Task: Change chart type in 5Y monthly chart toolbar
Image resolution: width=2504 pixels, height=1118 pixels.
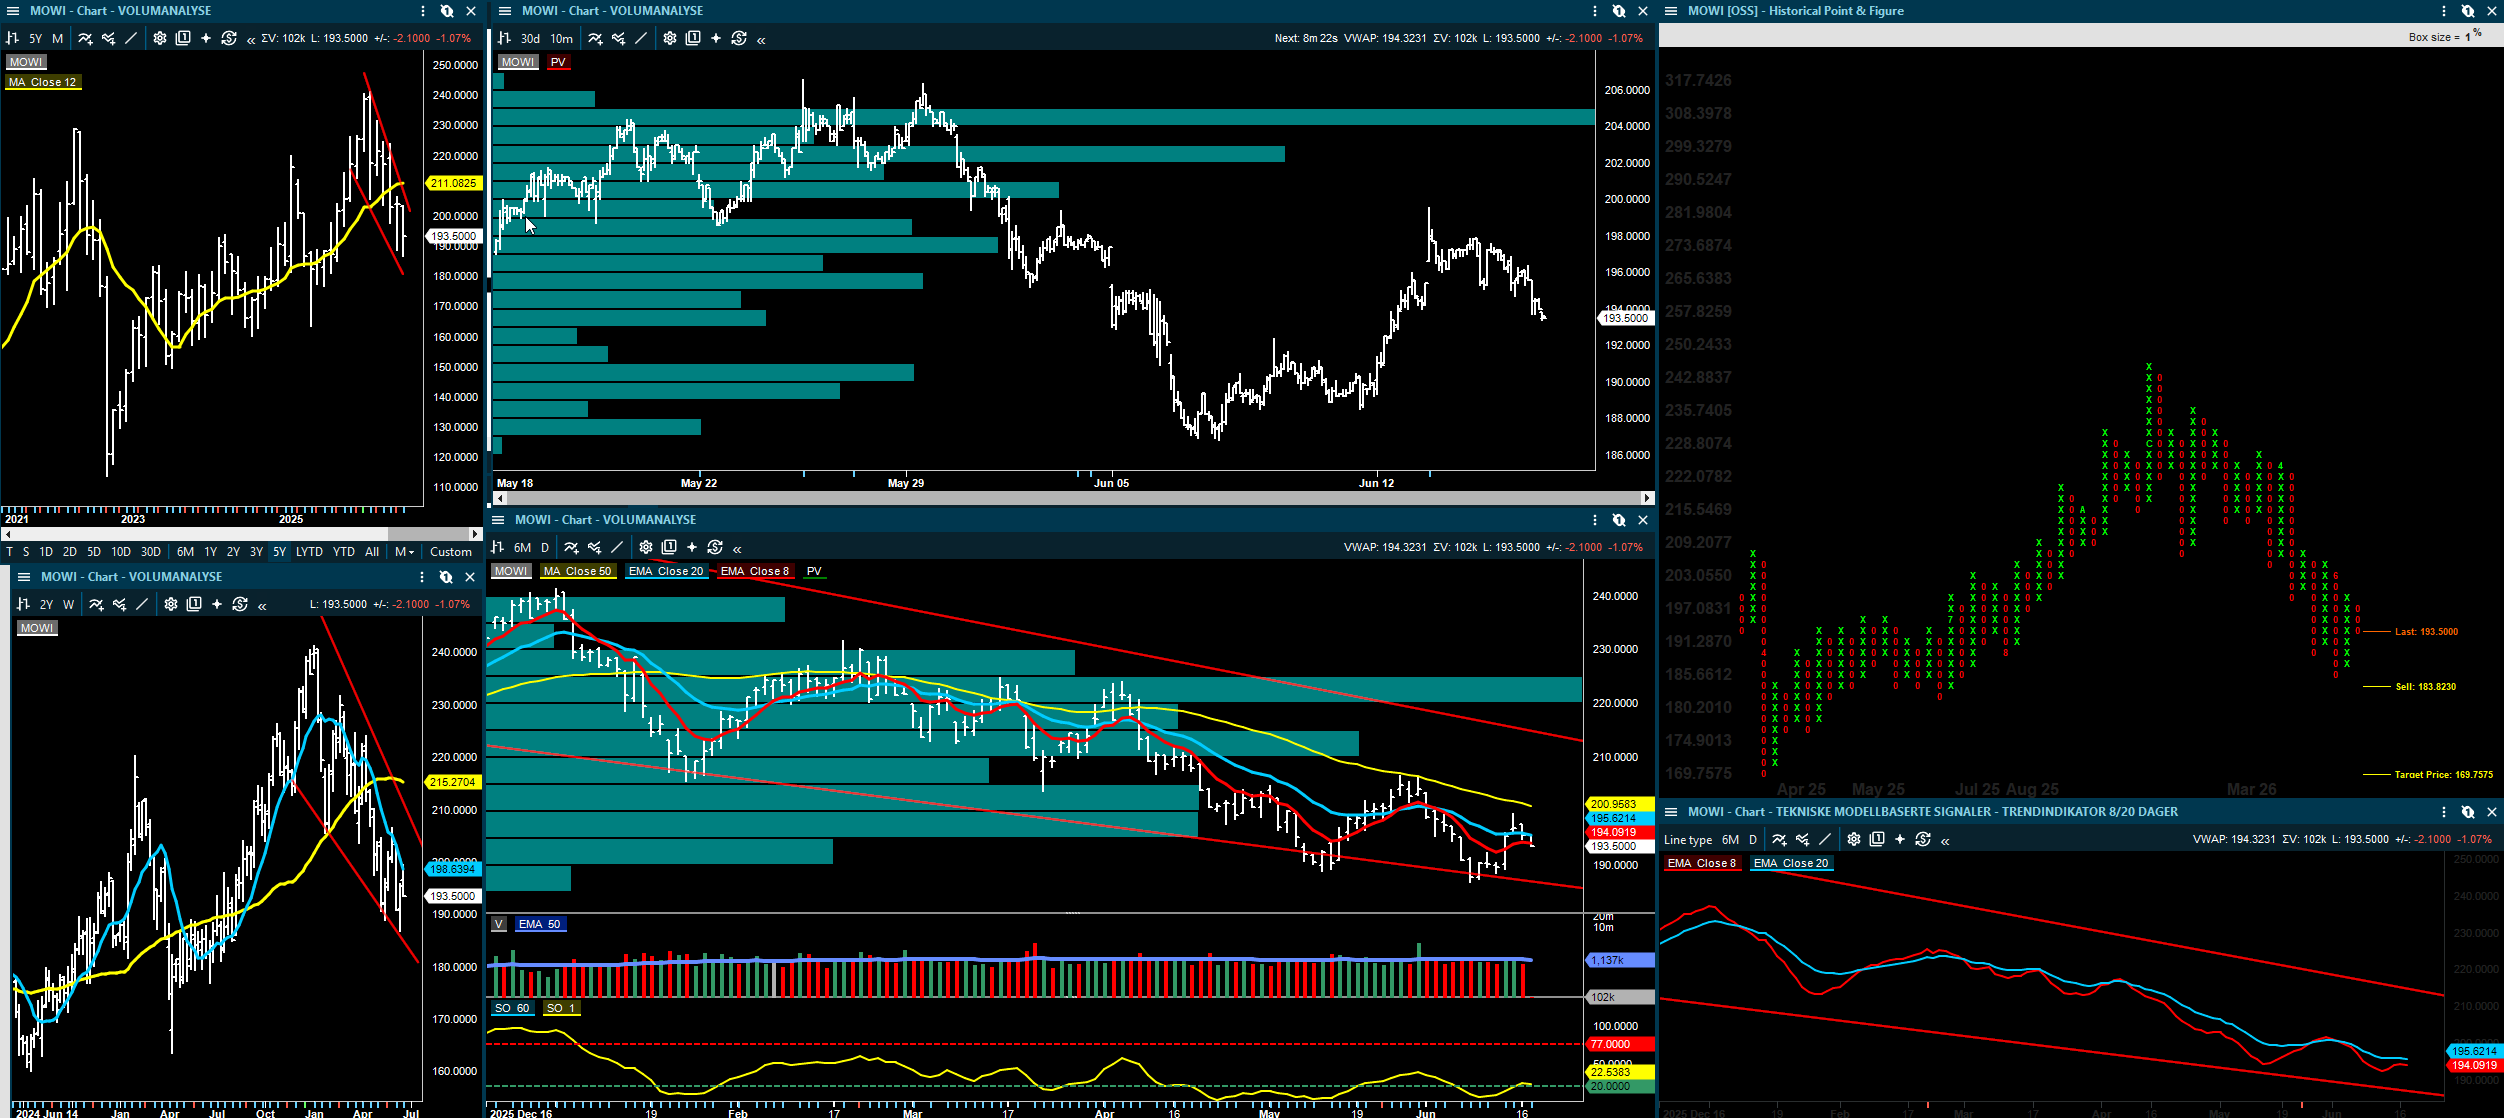Action: coord(13,38)
